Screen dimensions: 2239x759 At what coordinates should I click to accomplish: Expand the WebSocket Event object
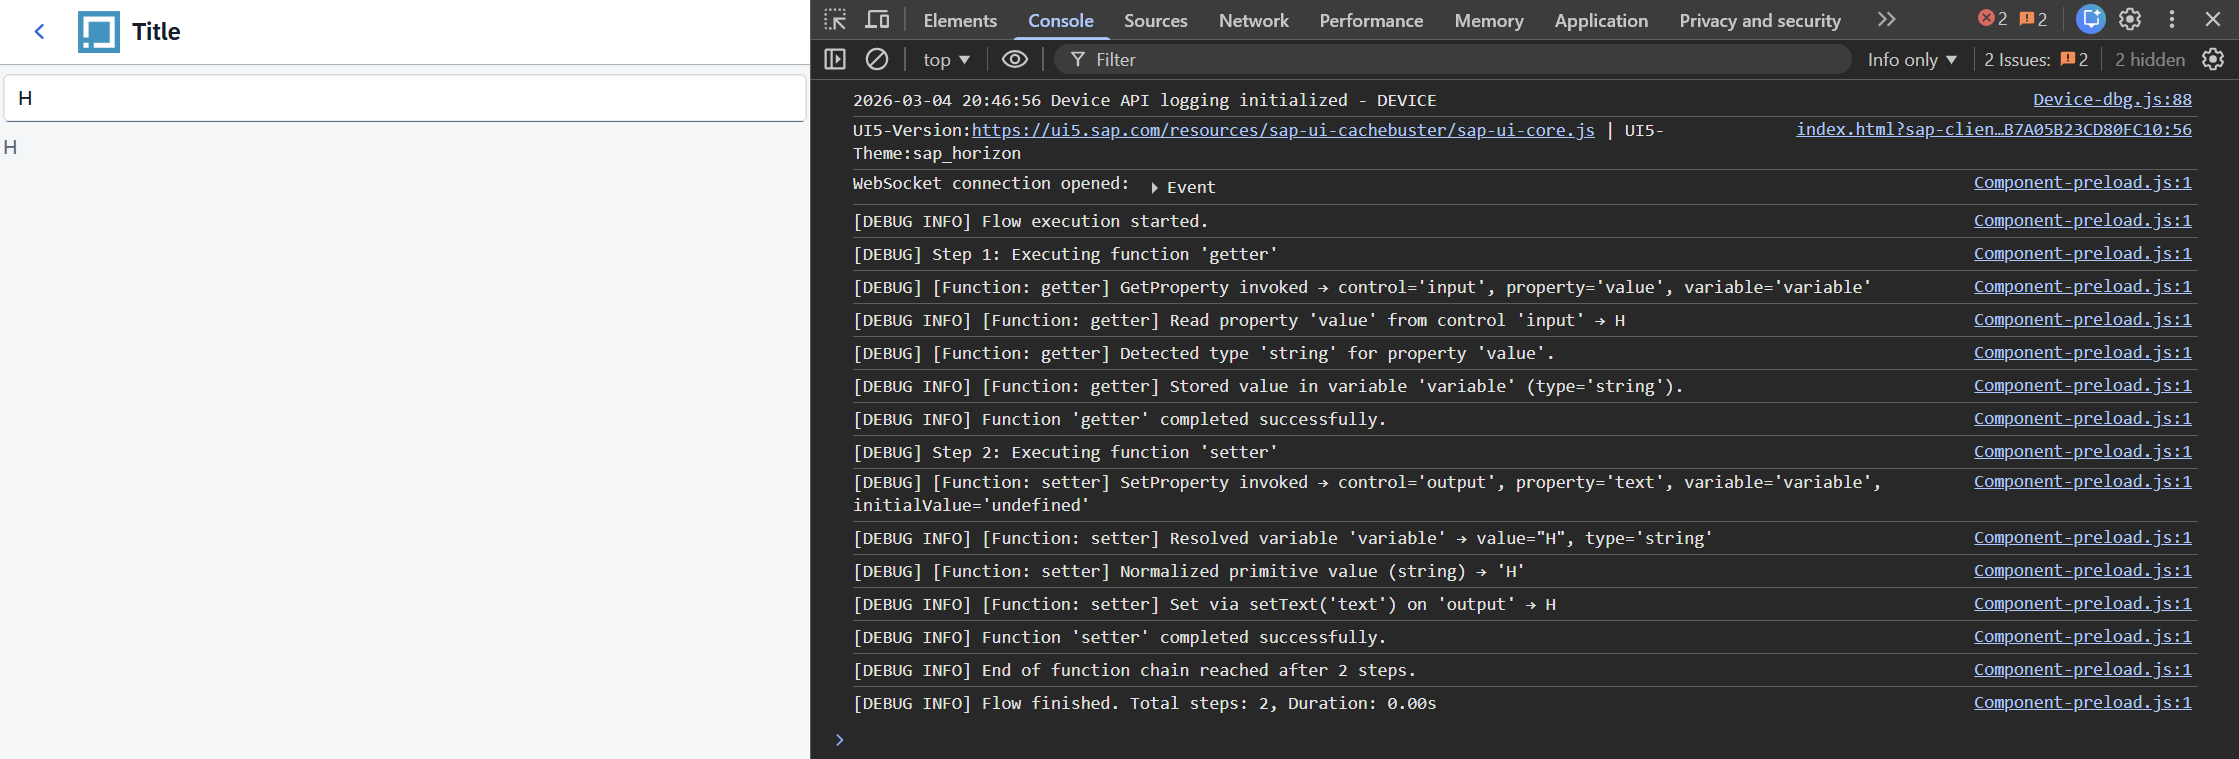pyautogui.click(x=1155, y=187)
